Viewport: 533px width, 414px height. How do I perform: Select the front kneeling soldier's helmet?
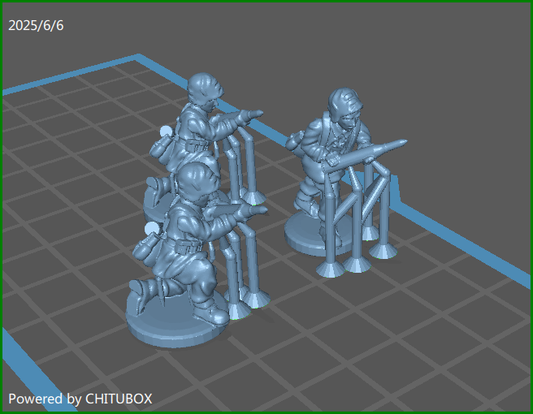[196, 180]
